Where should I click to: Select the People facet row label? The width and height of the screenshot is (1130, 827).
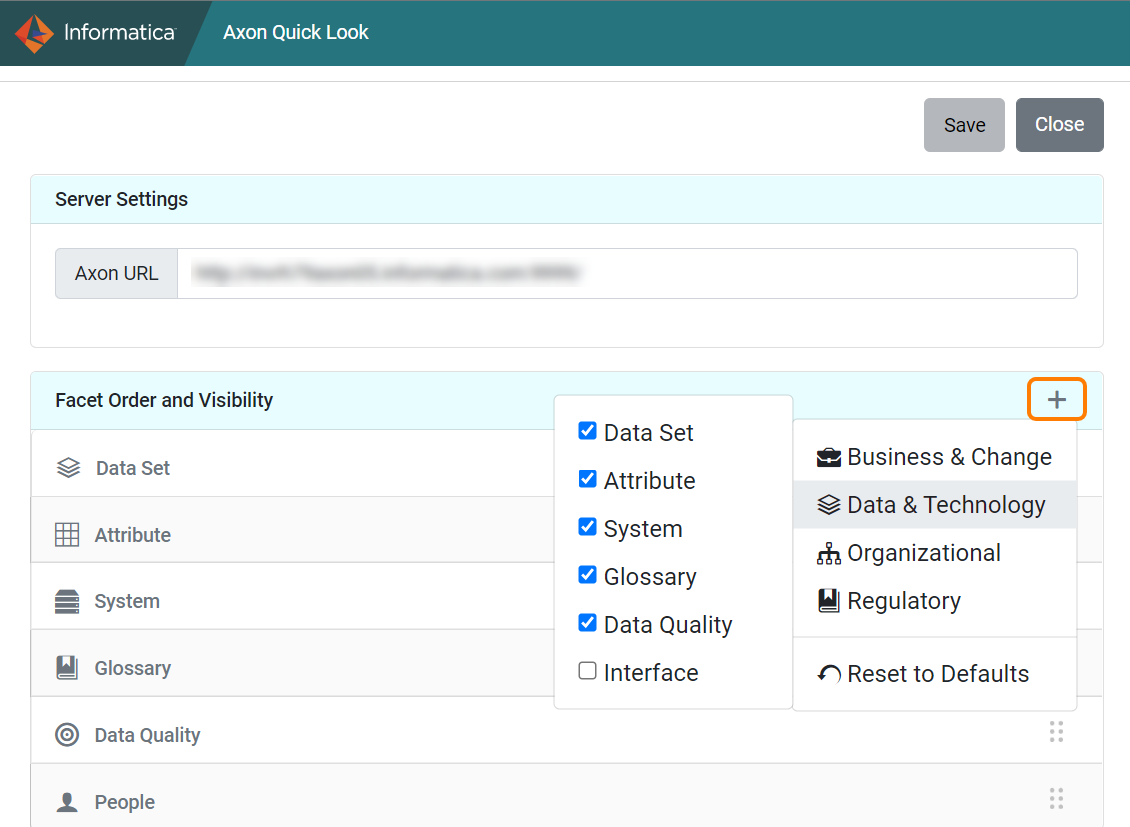[125, 803]
